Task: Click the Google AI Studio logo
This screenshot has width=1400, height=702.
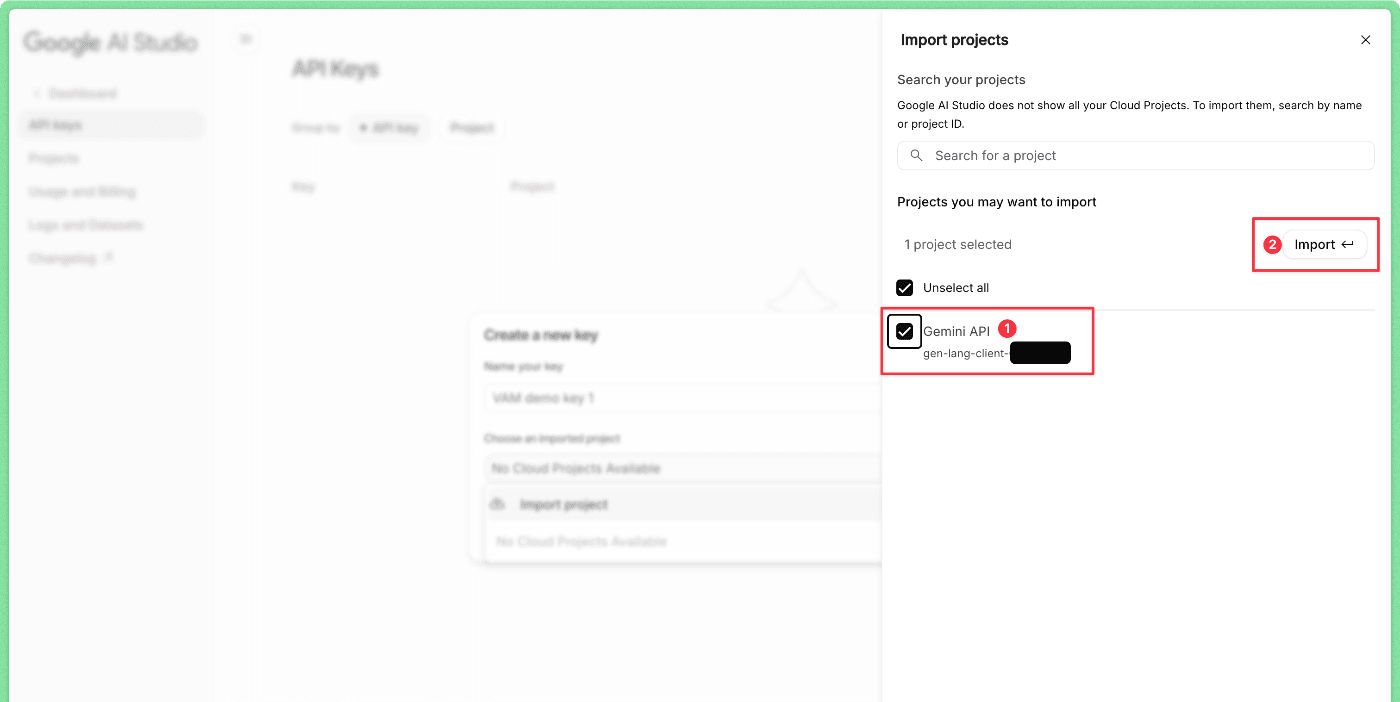Action: tap(110, 42)
